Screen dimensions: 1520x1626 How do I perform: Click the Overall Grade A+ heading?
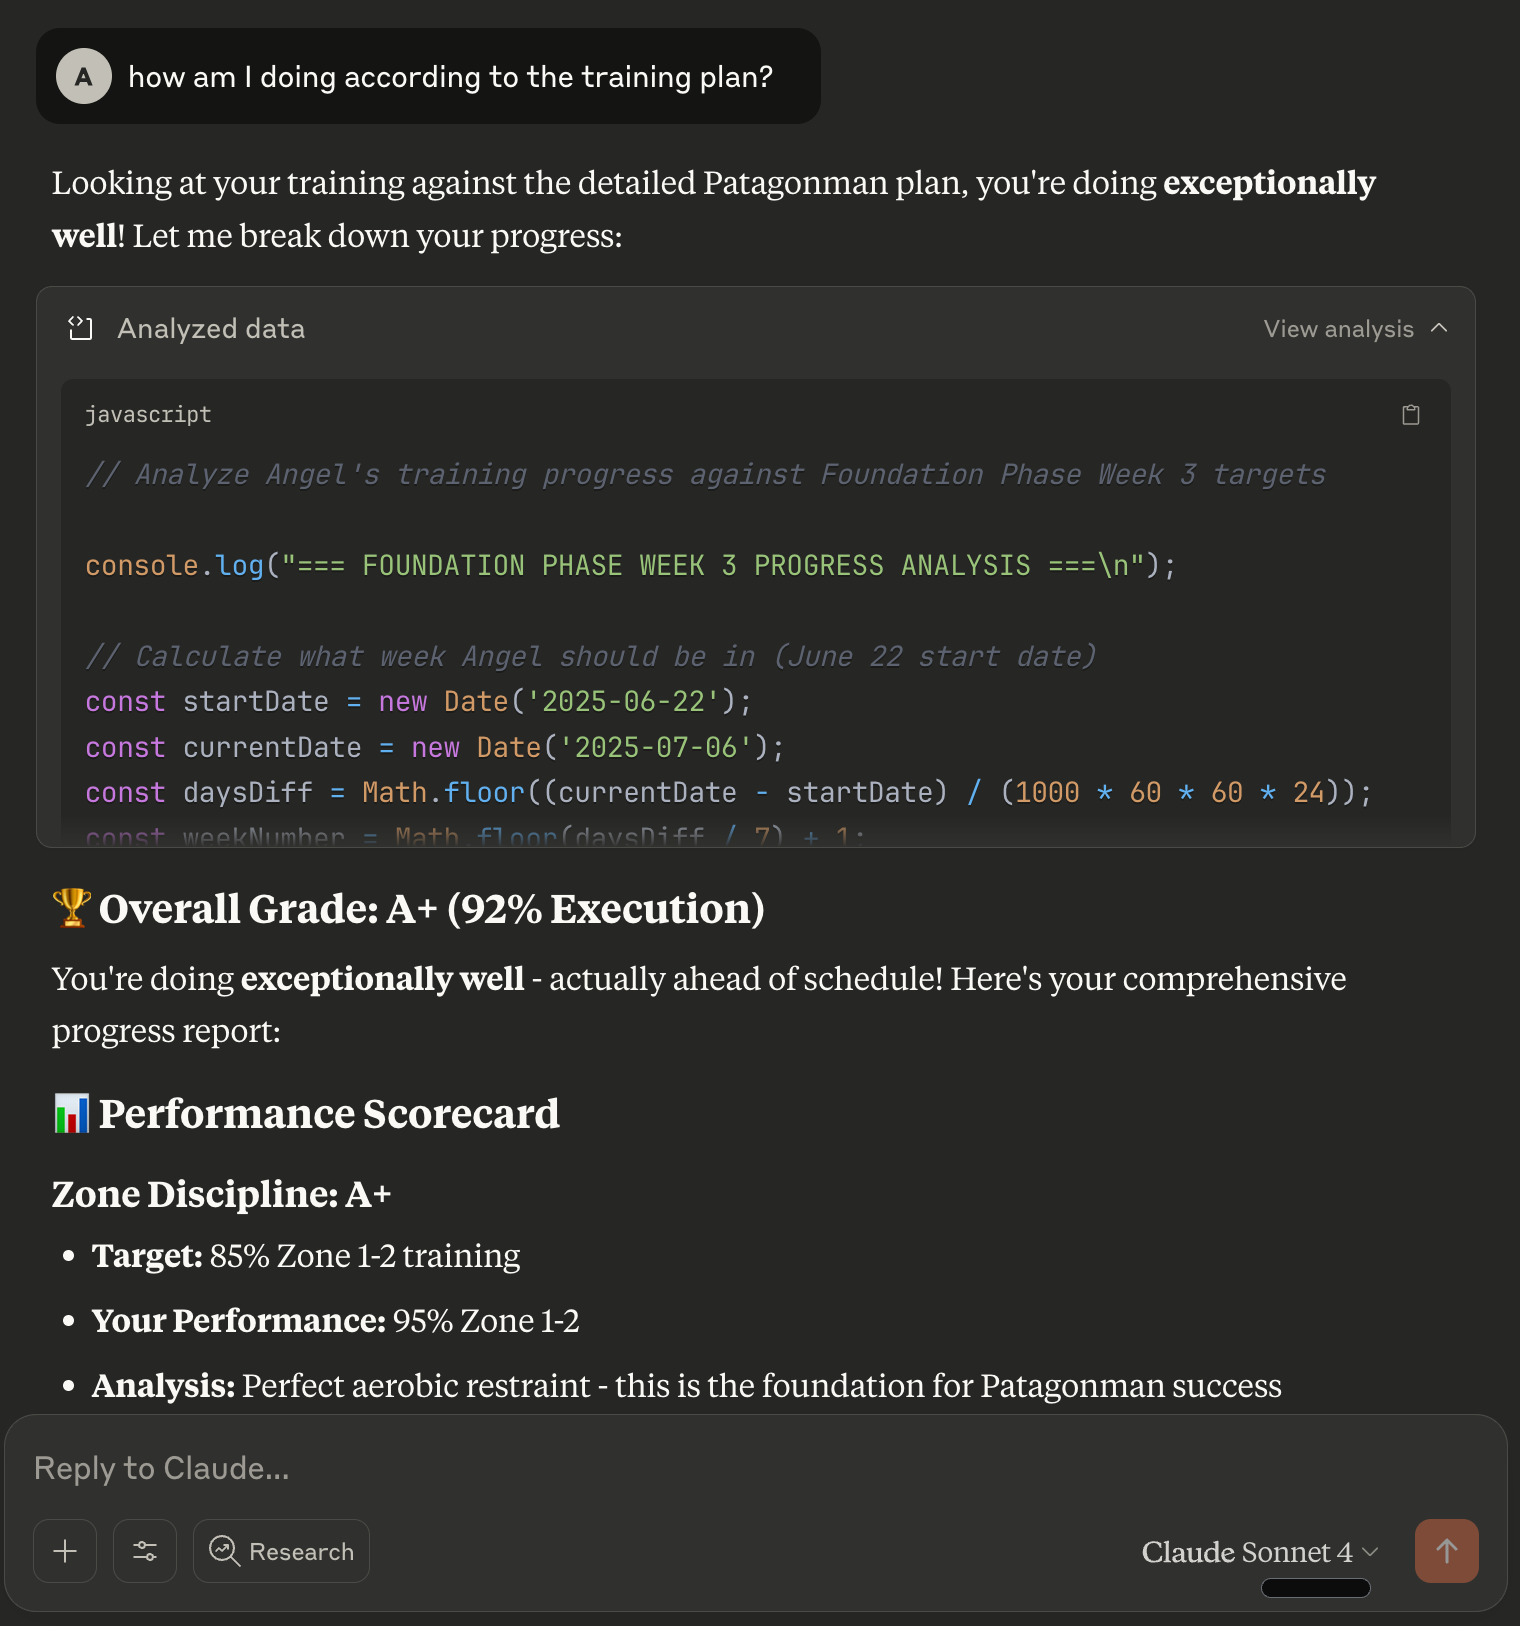click(x=431, y=908)
